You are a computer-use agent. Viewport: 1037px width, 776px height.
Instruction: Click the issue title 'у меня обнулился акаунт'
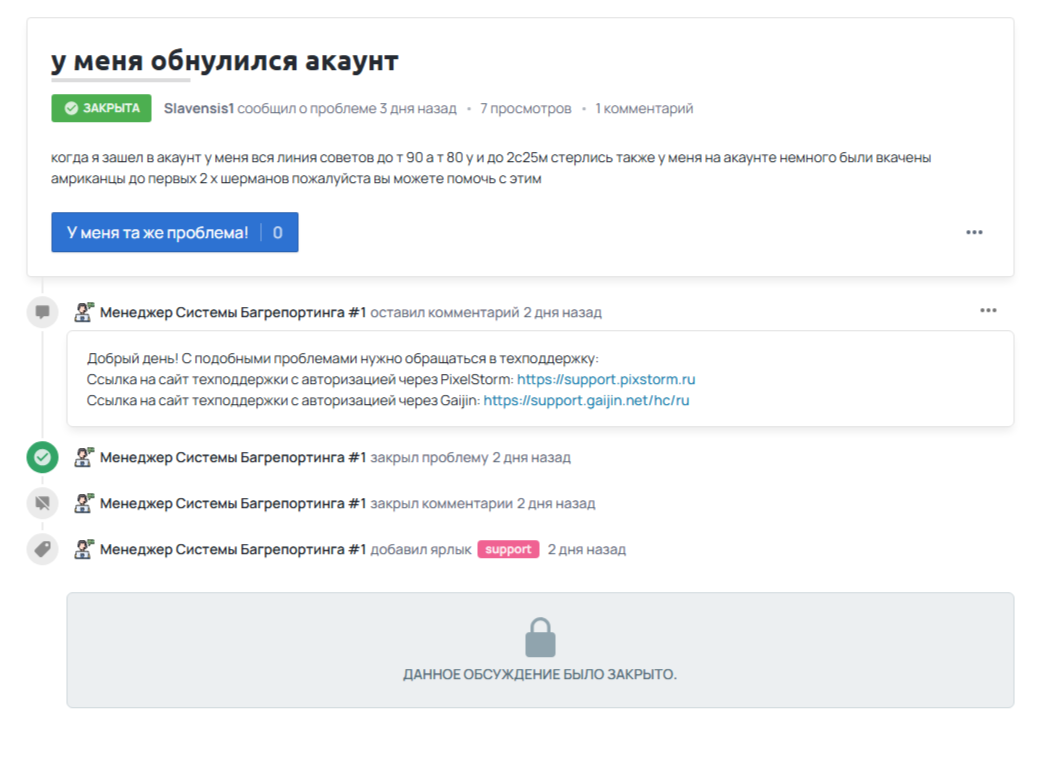(225, 61)
